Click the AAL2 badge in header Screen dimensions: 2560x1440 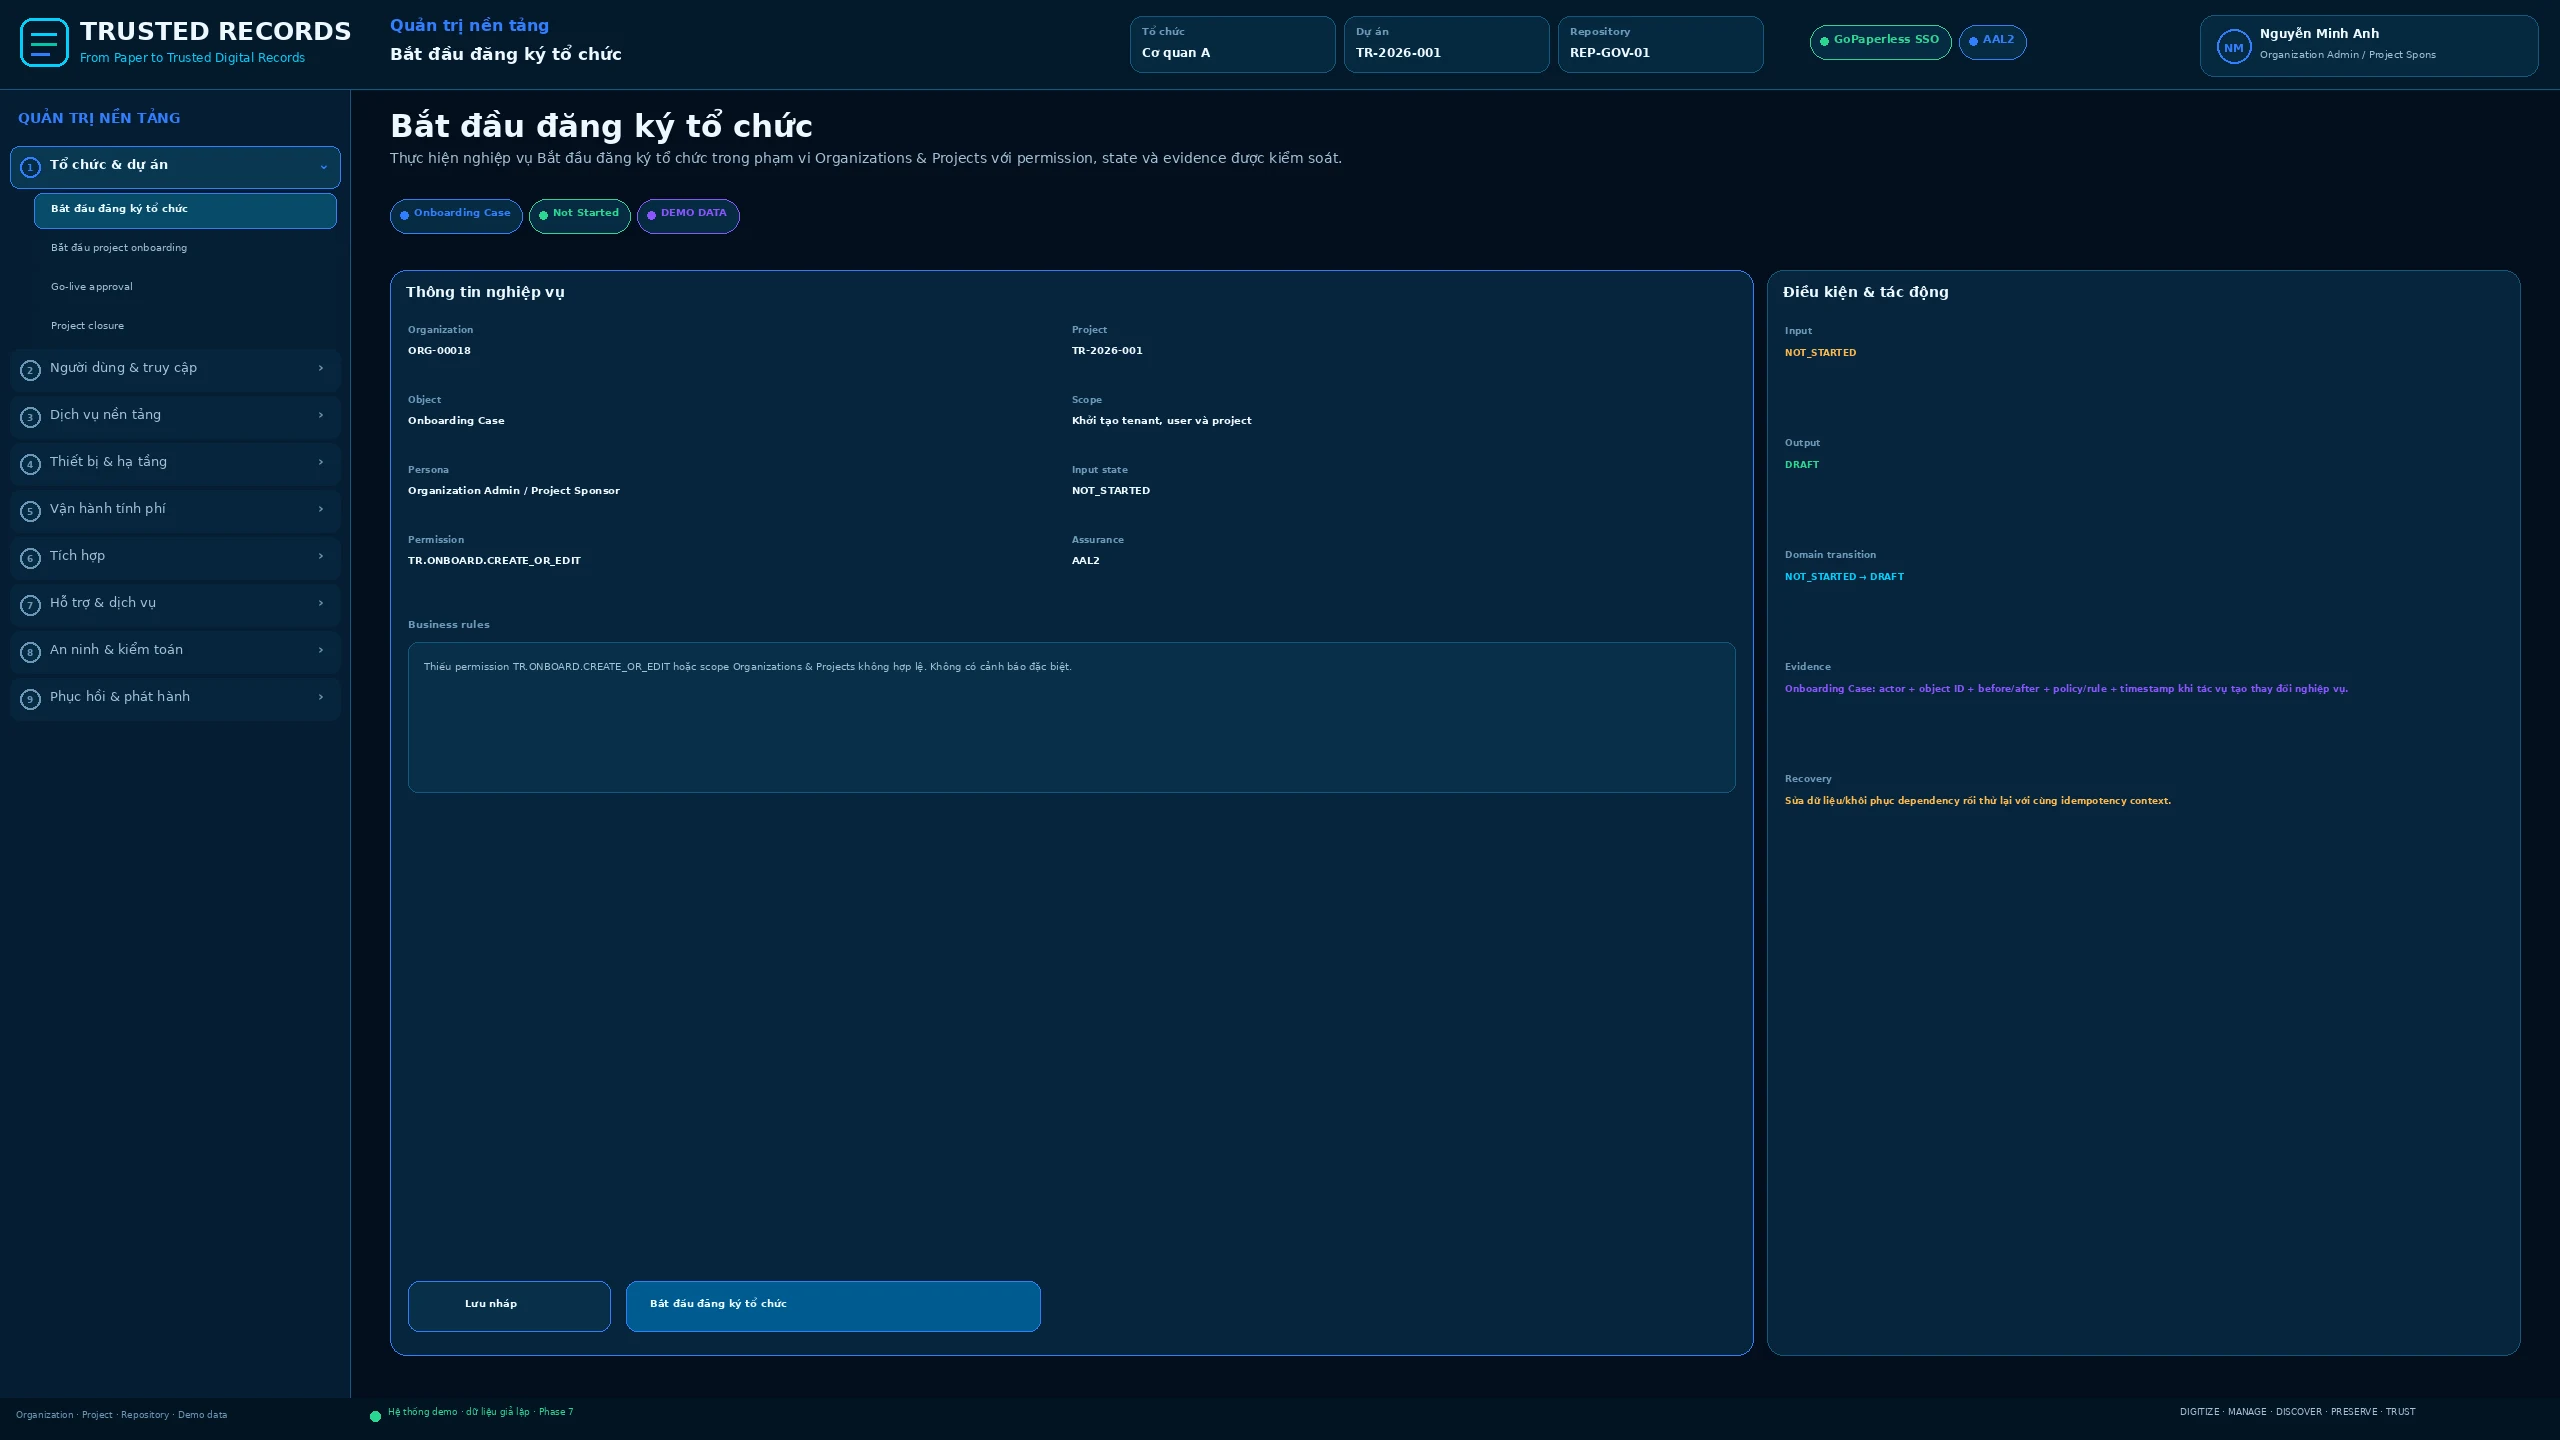(x=1992, y=42)
